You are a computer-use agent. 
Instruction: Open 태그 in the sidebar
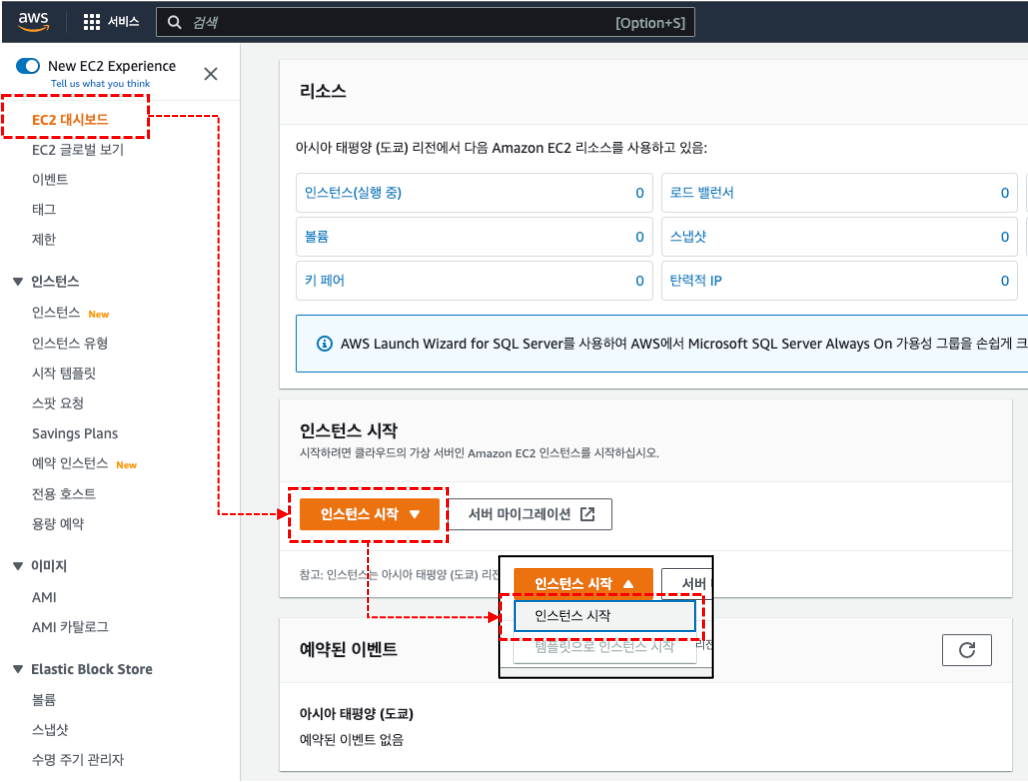click(44, 210)
